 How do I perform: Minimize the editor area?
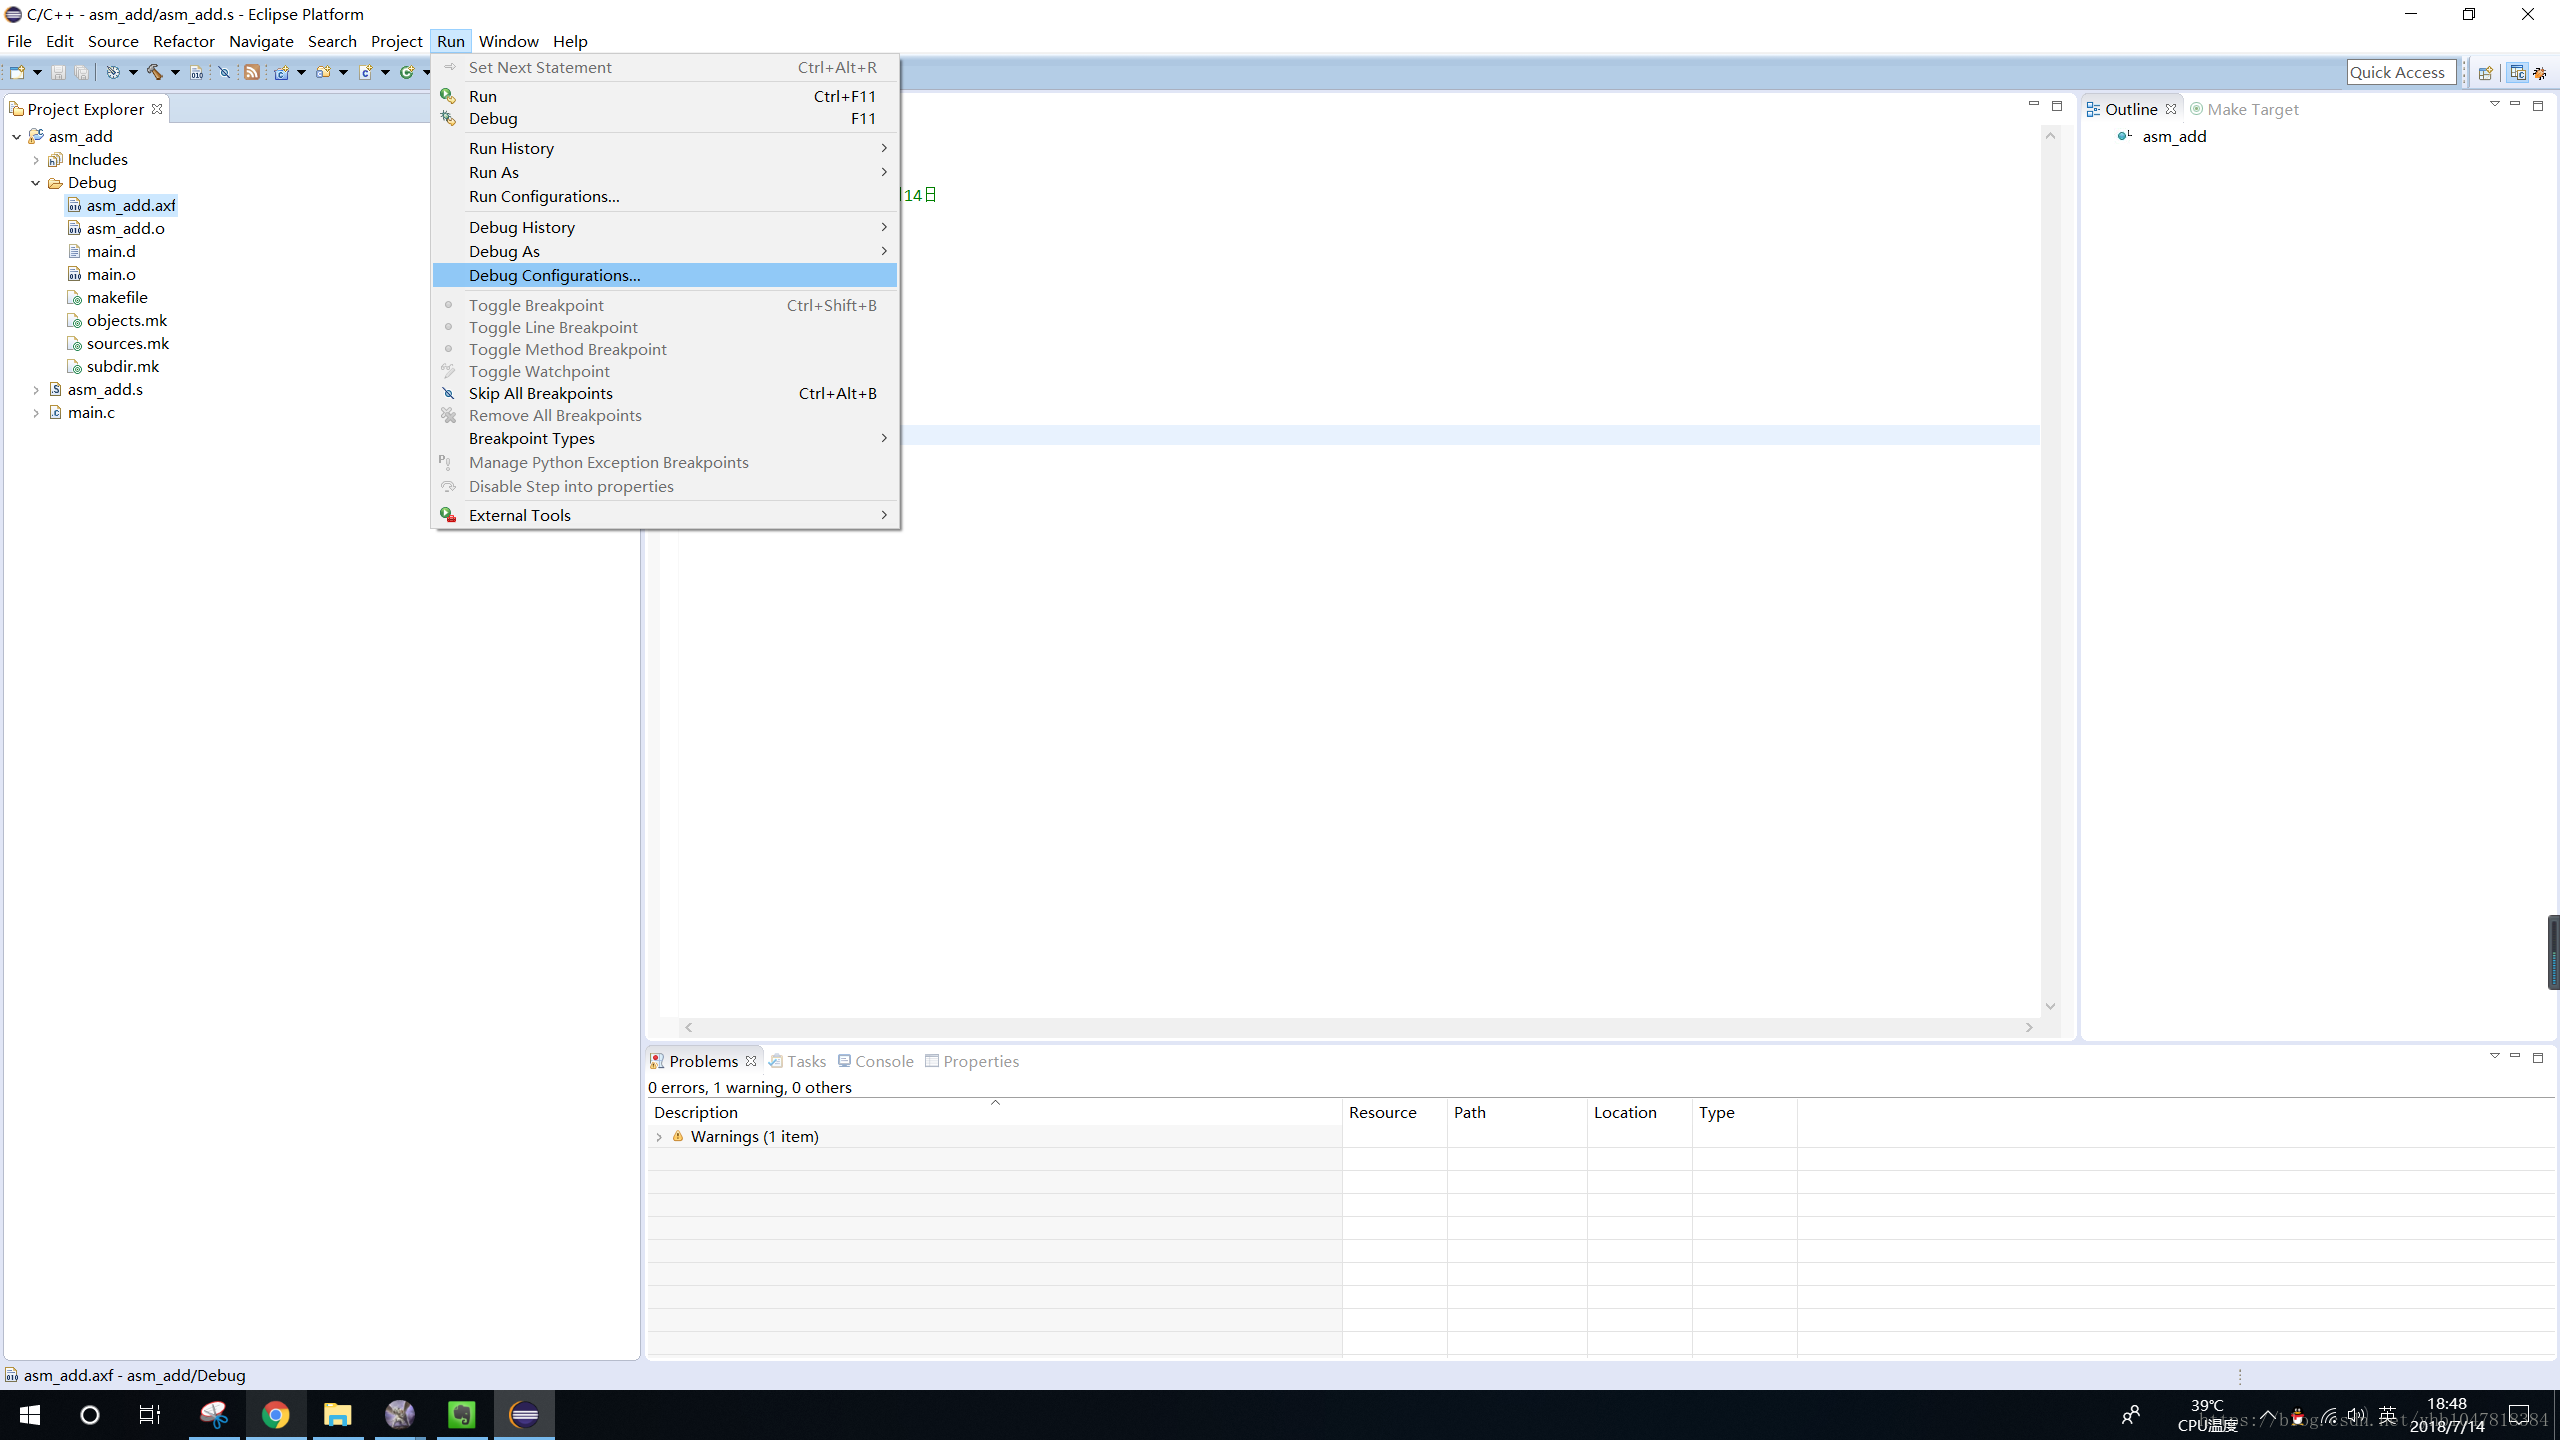coord(2033,105)
